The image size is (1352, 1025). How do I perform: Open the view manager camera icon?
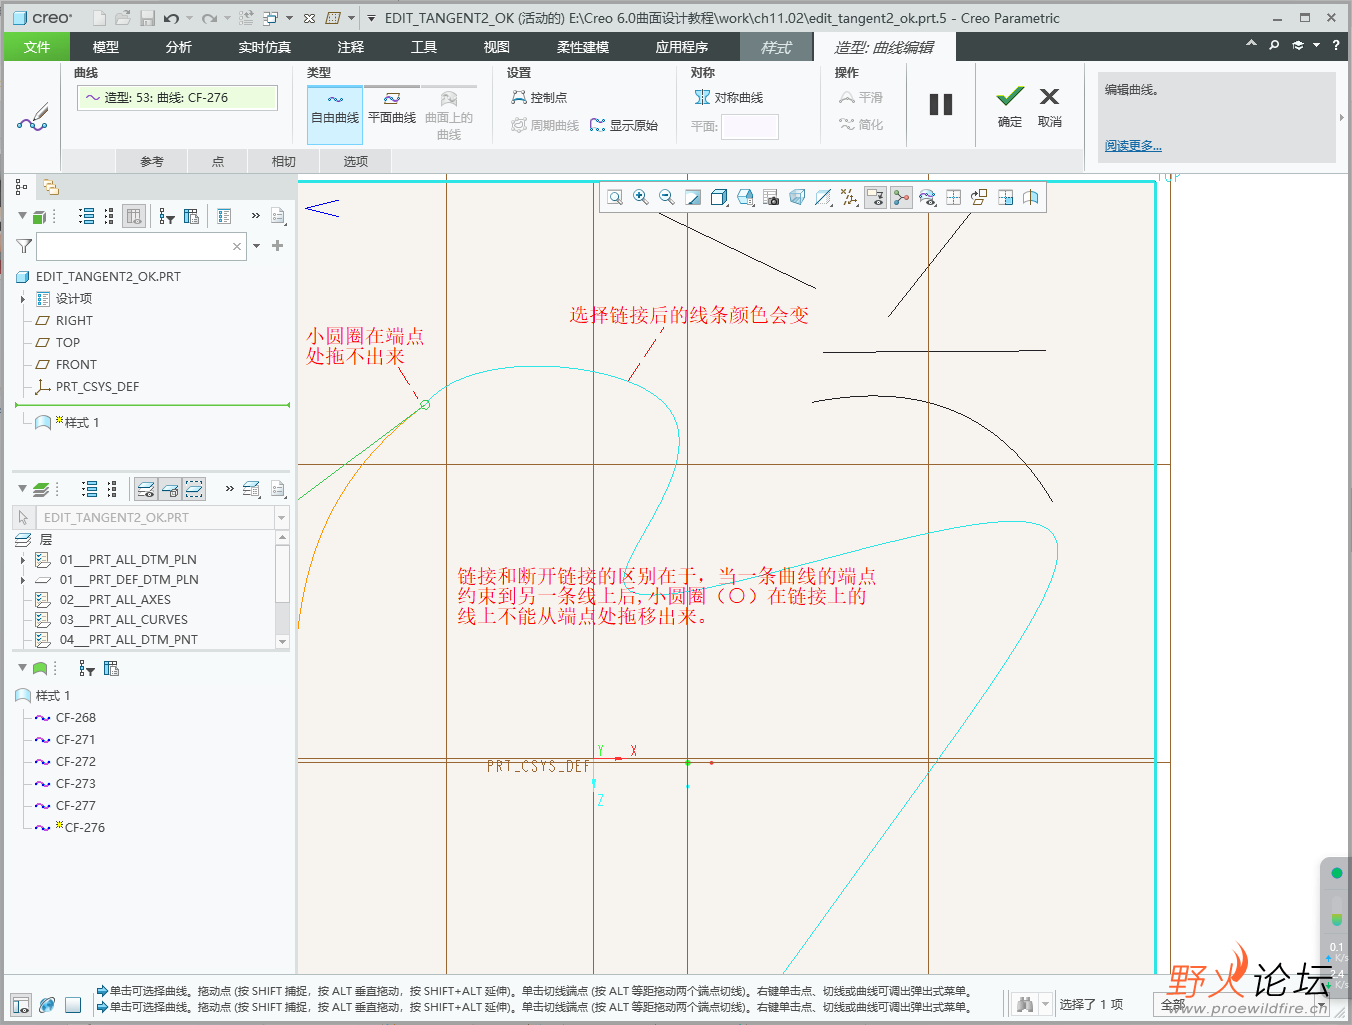pyautogui.click(x=771, y=197)
